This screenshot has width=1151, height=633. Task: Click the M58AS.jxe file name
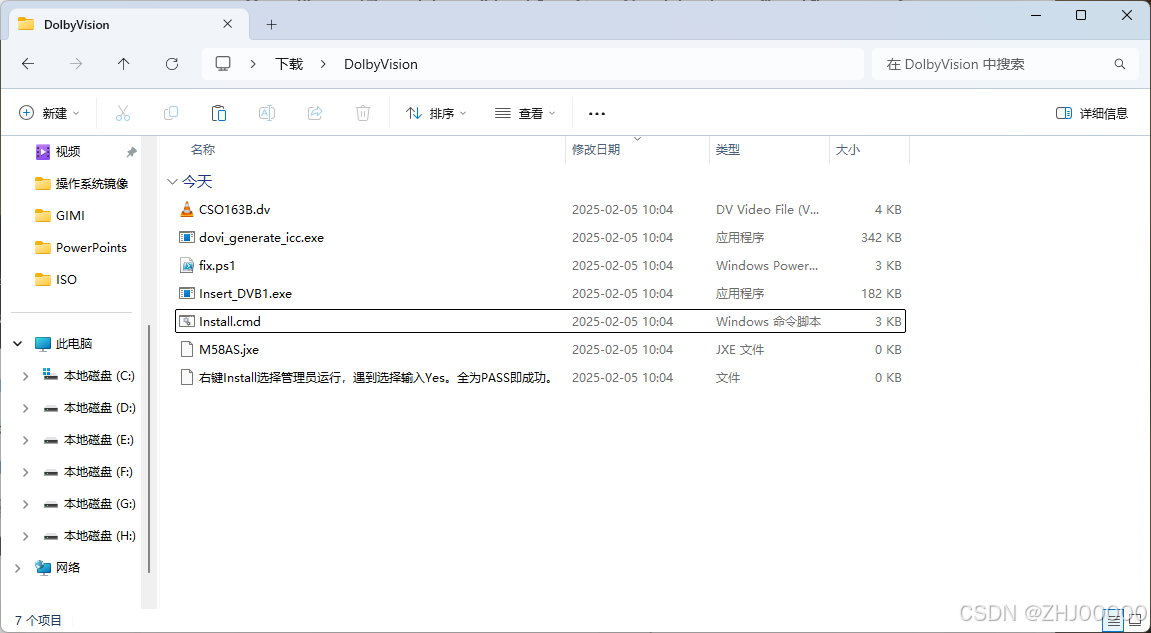[229, 350]
